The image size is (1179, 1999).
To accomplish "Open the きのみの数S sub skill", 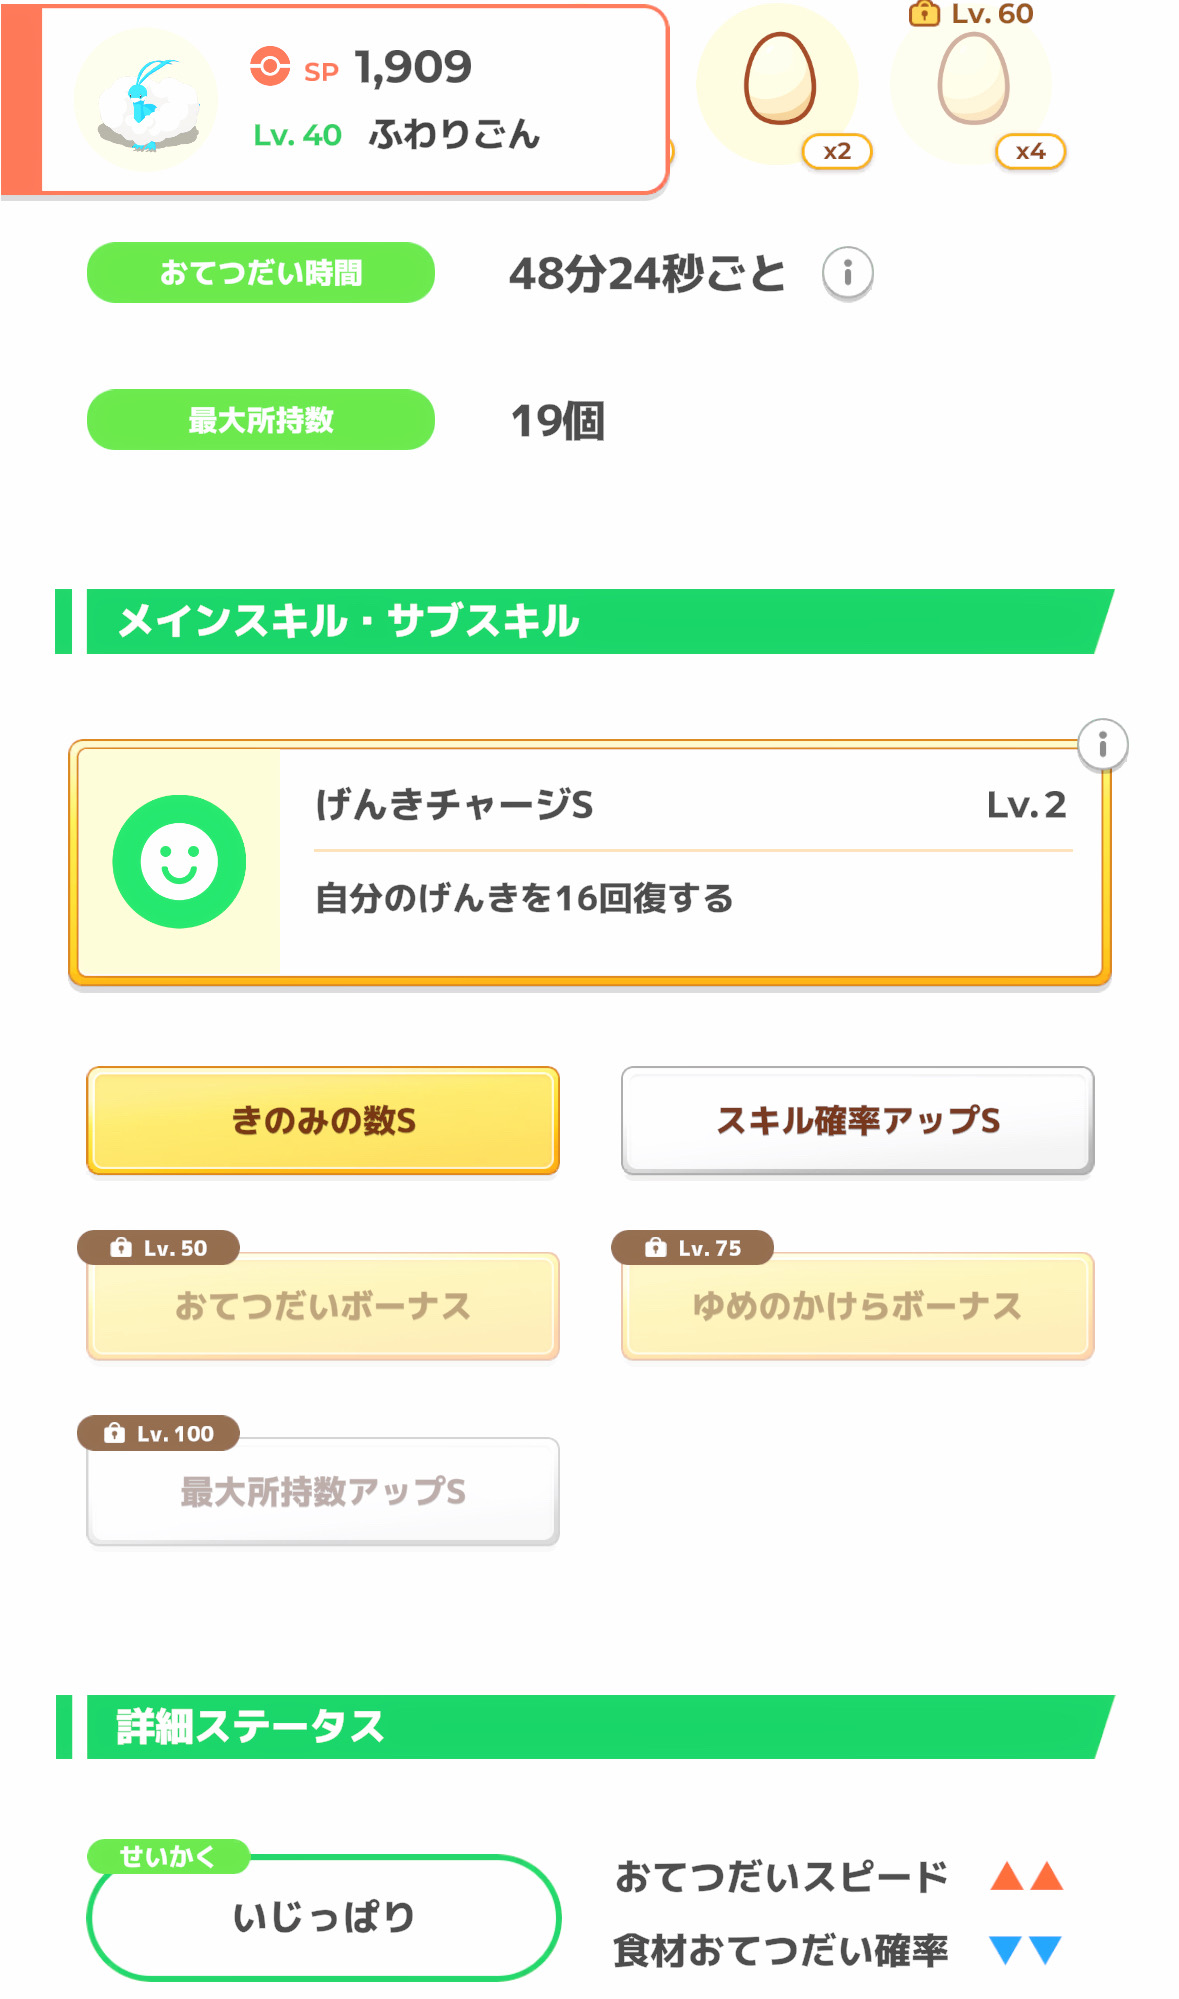I will click(323, 1120).
